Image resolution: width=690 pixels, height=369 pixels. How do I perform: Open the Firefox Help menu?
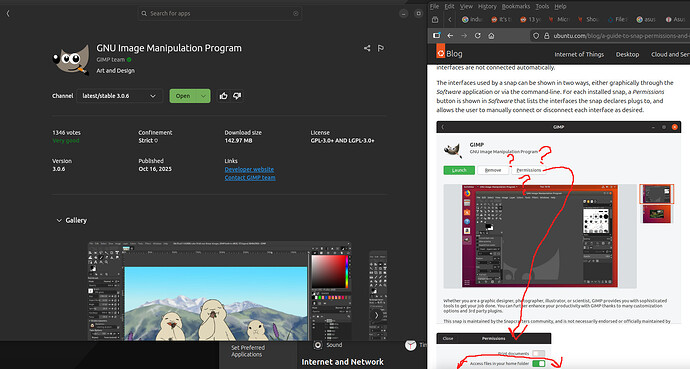(x=560, y=6)
